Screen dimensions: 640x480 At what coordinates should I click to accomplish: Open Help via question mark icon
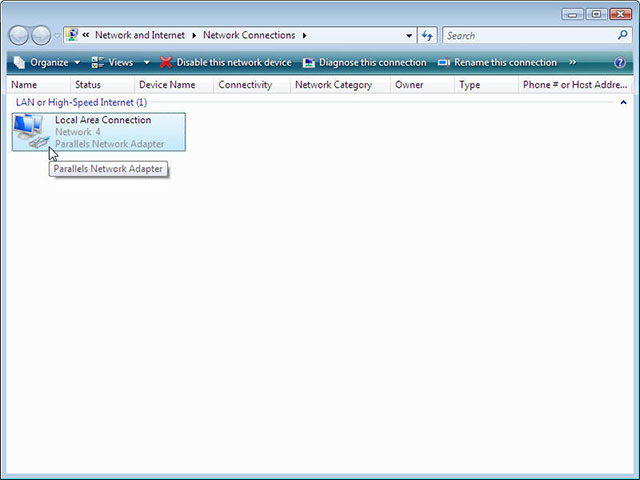(x=620, y=62)
